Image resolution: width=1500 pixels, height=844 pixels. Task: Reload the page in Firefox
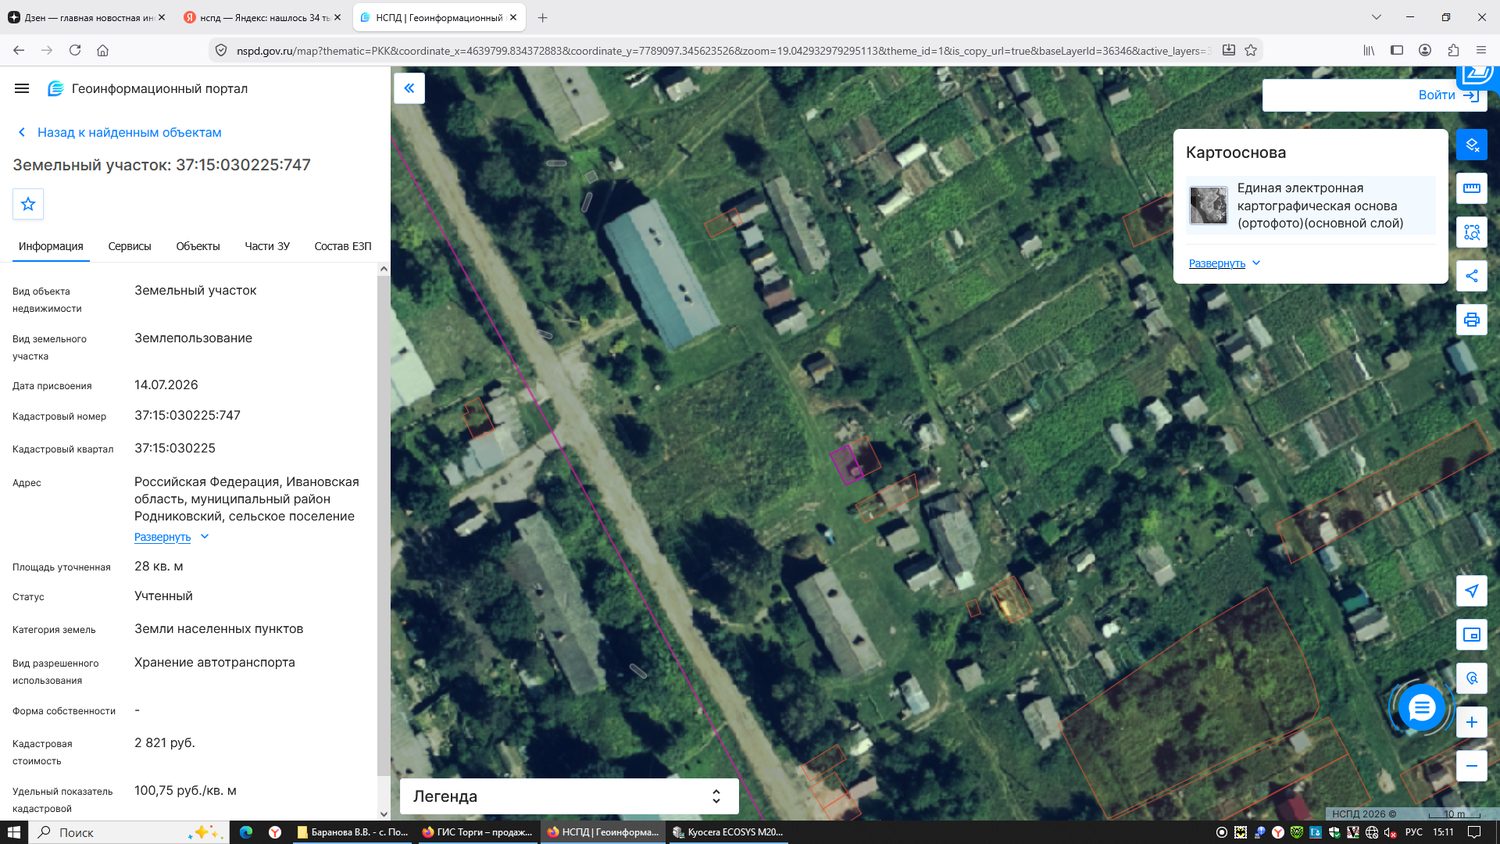click(75, 50)
